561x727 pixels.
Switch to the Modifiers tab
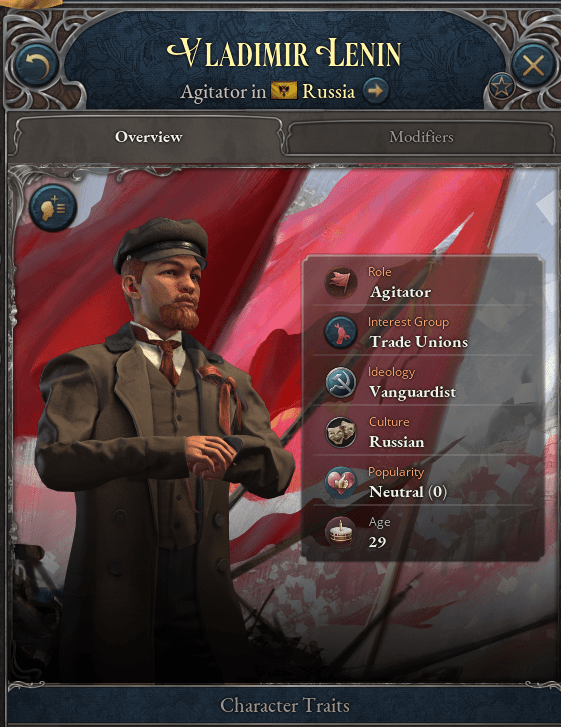click(421, 137)
